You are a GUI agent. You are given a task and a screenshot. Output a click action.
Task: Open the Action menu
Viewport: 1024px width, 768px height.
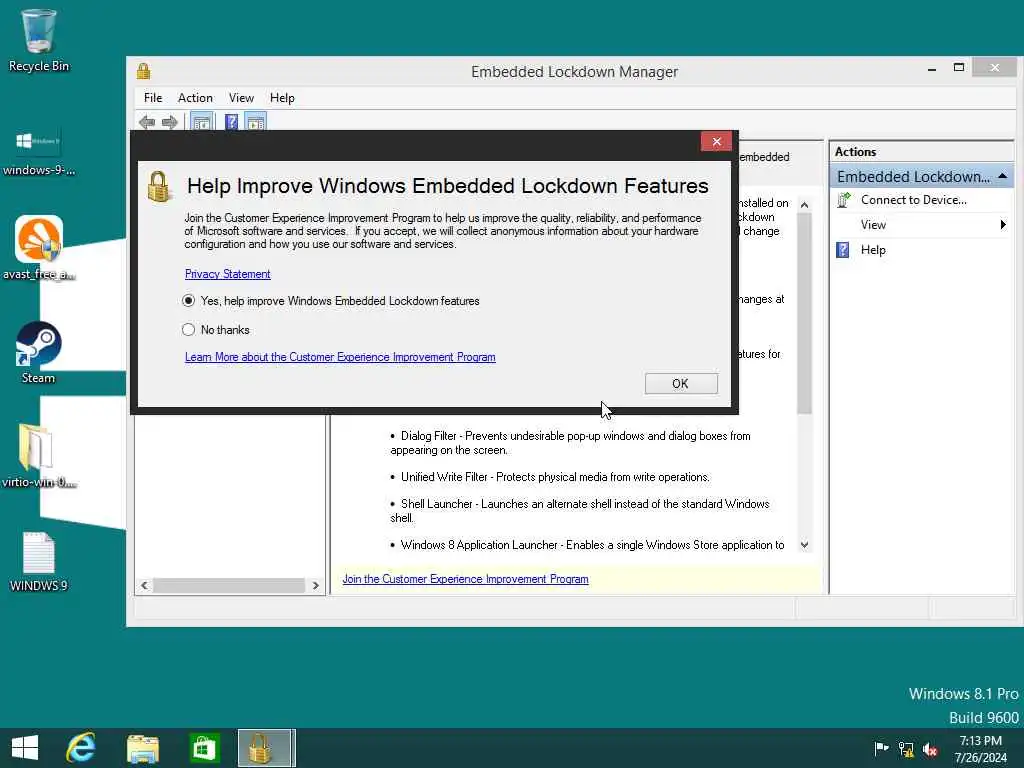(195, 98)
